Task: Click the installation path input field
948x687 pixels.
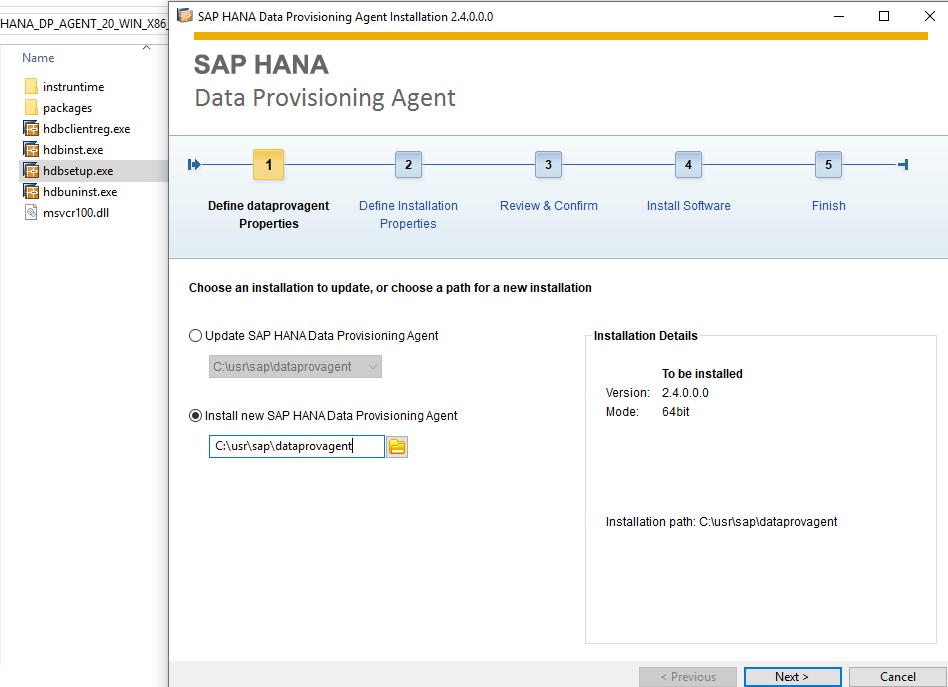Action: click(296, 446)
